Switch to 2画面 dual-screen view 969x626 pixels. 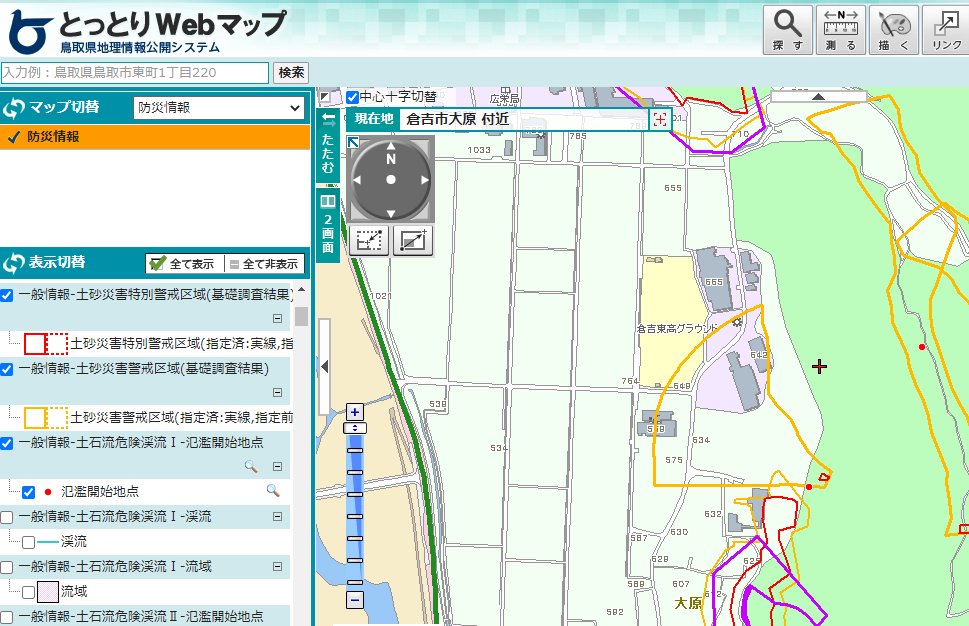[x=328, y=225]
